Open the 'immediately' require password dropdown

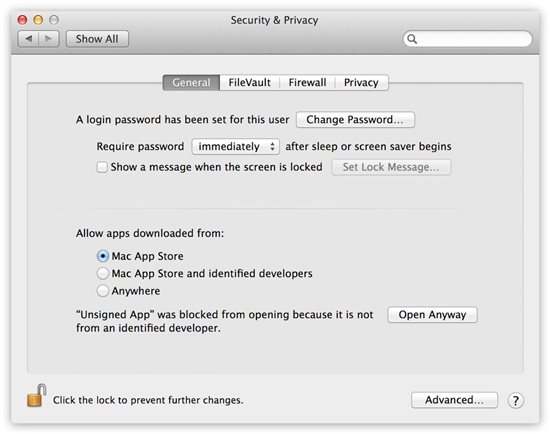coord(235,147)
